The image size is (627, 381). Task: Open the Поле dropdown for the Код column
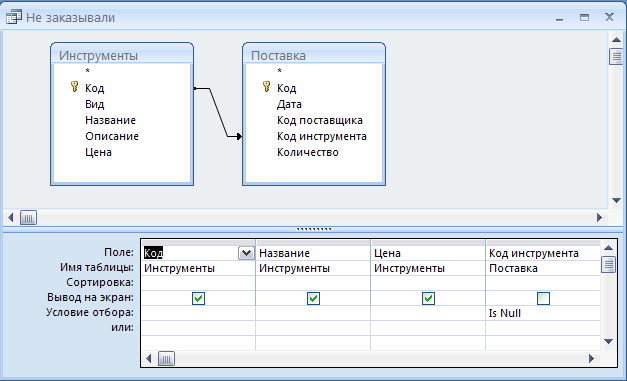pyautogui.click(x=246, y=253)
